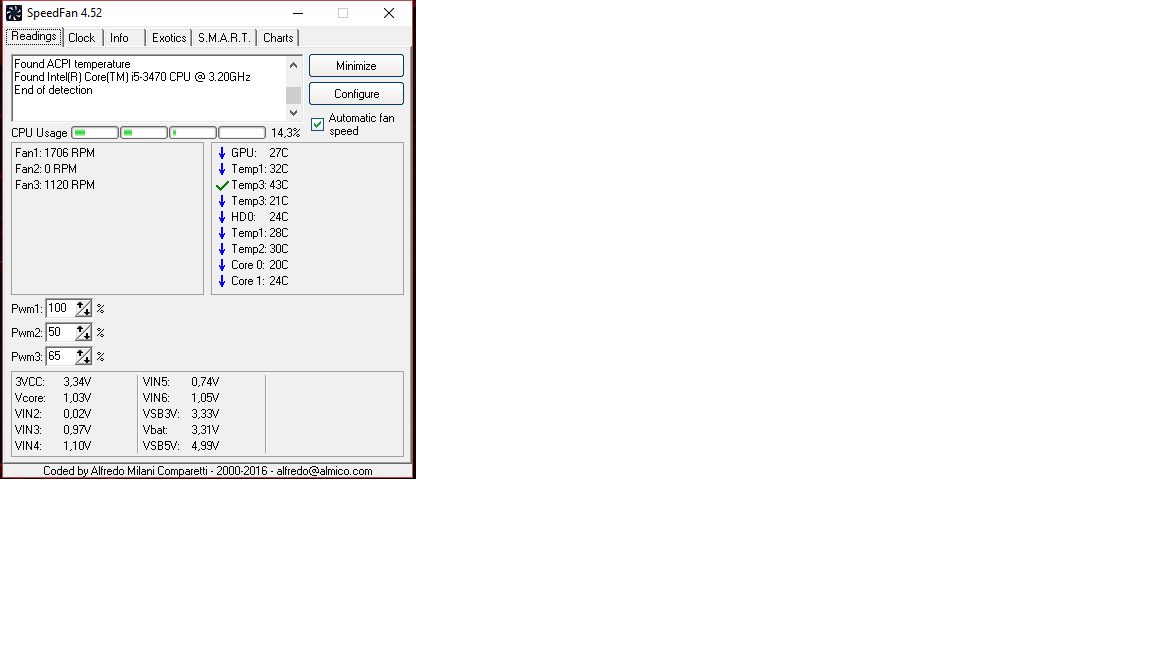
Task: Close the SpeedFan window
Action: 389,12
